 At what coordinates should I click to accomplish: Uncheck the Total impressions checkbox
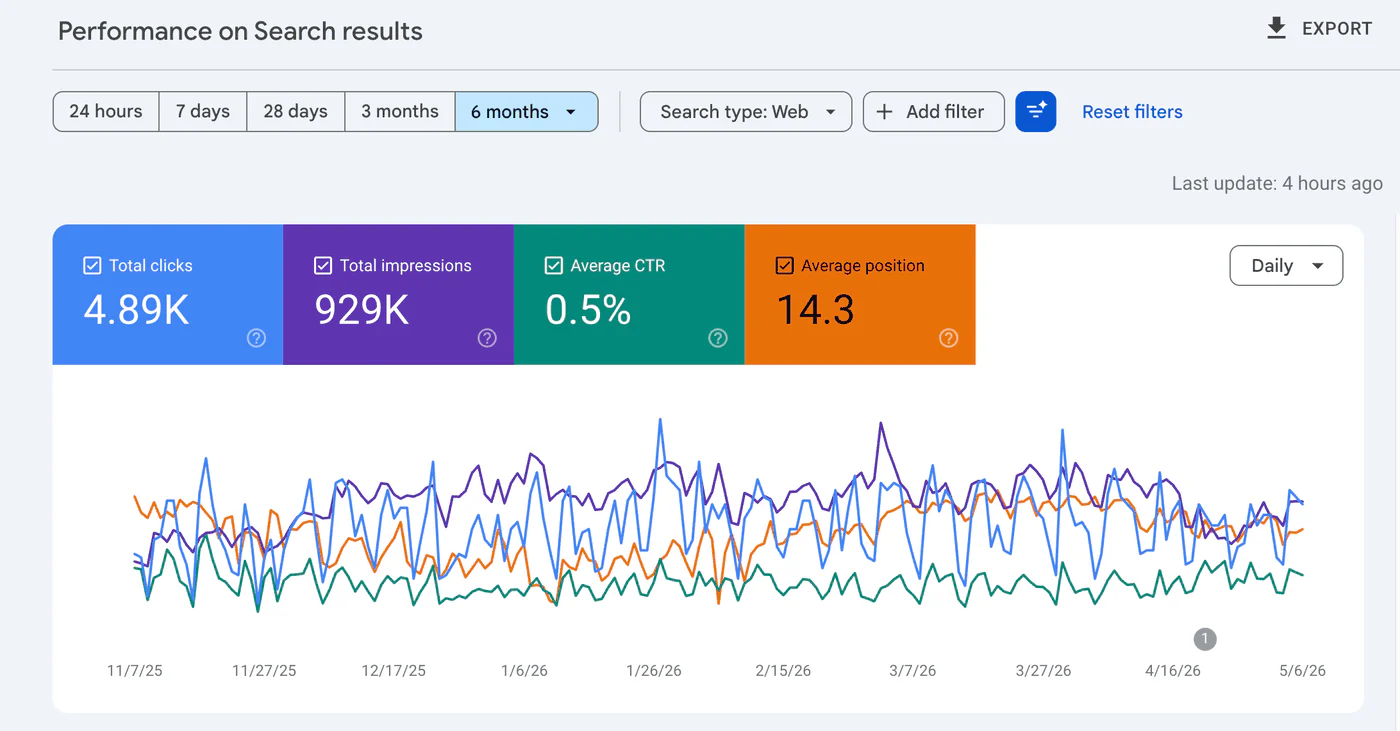click(x=323, y=266)
